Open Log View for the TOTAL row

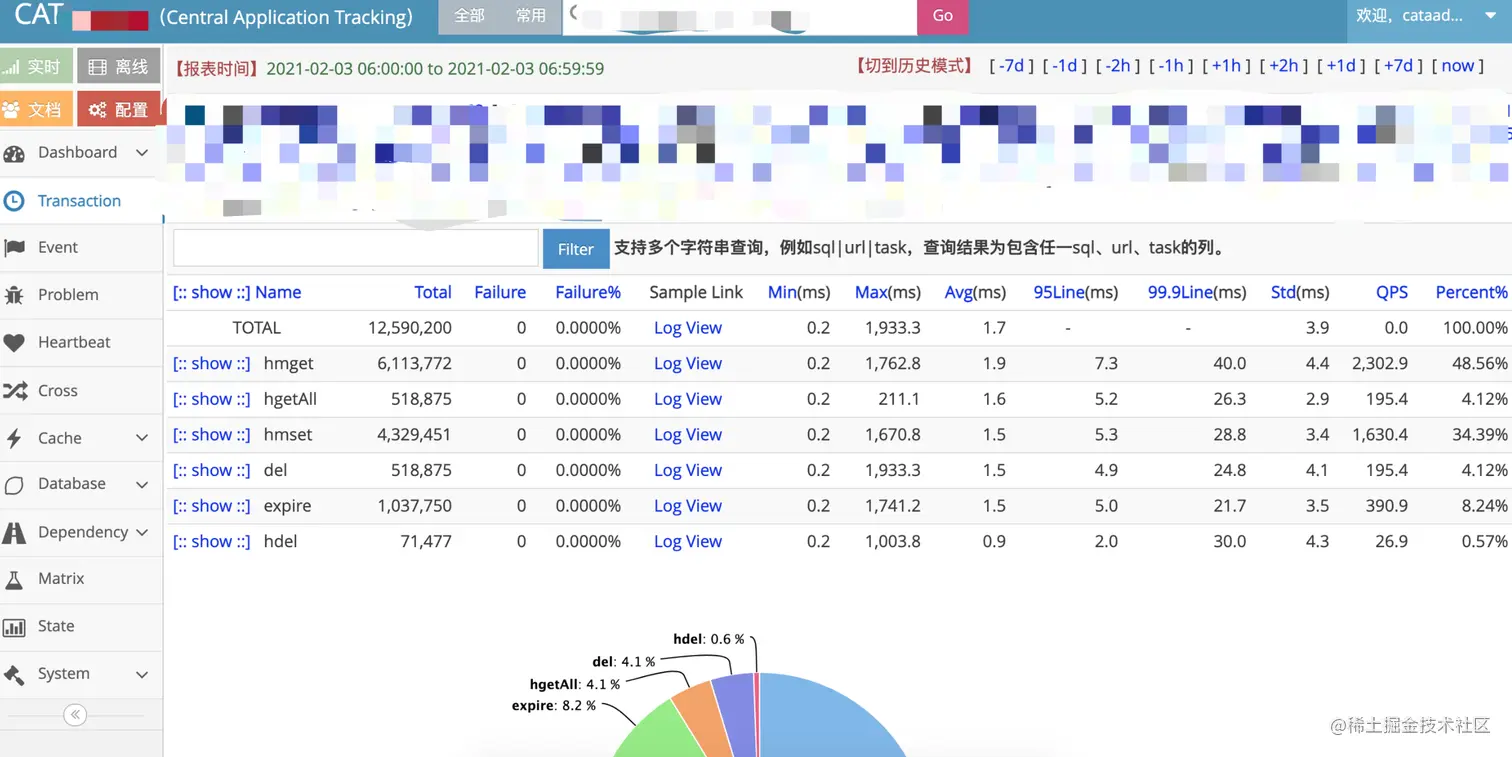pyautogui.click(x=688, y=328)
